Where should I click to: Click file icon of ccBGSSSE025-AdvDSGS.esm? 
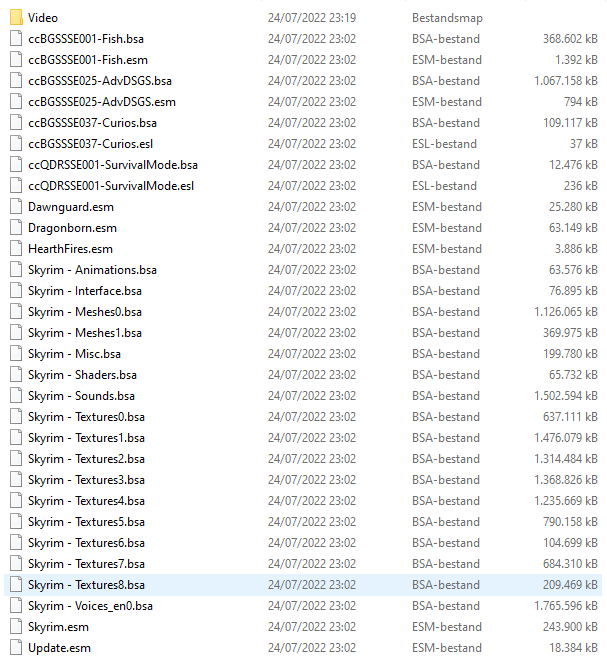[x=16, y=102]
